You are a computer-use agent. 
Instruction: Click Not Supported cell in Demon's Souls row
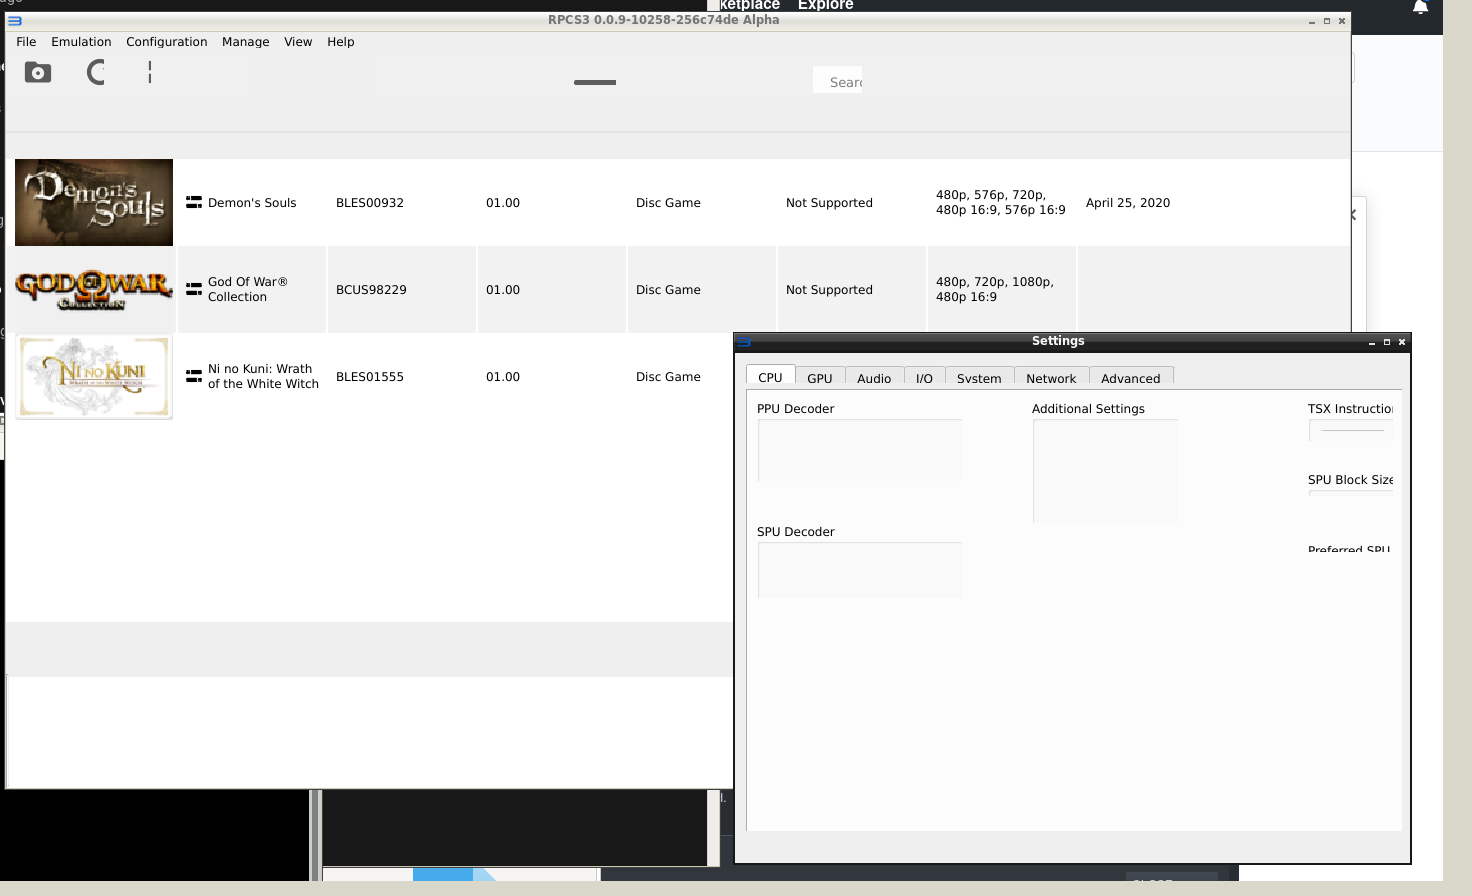point(829,202)
